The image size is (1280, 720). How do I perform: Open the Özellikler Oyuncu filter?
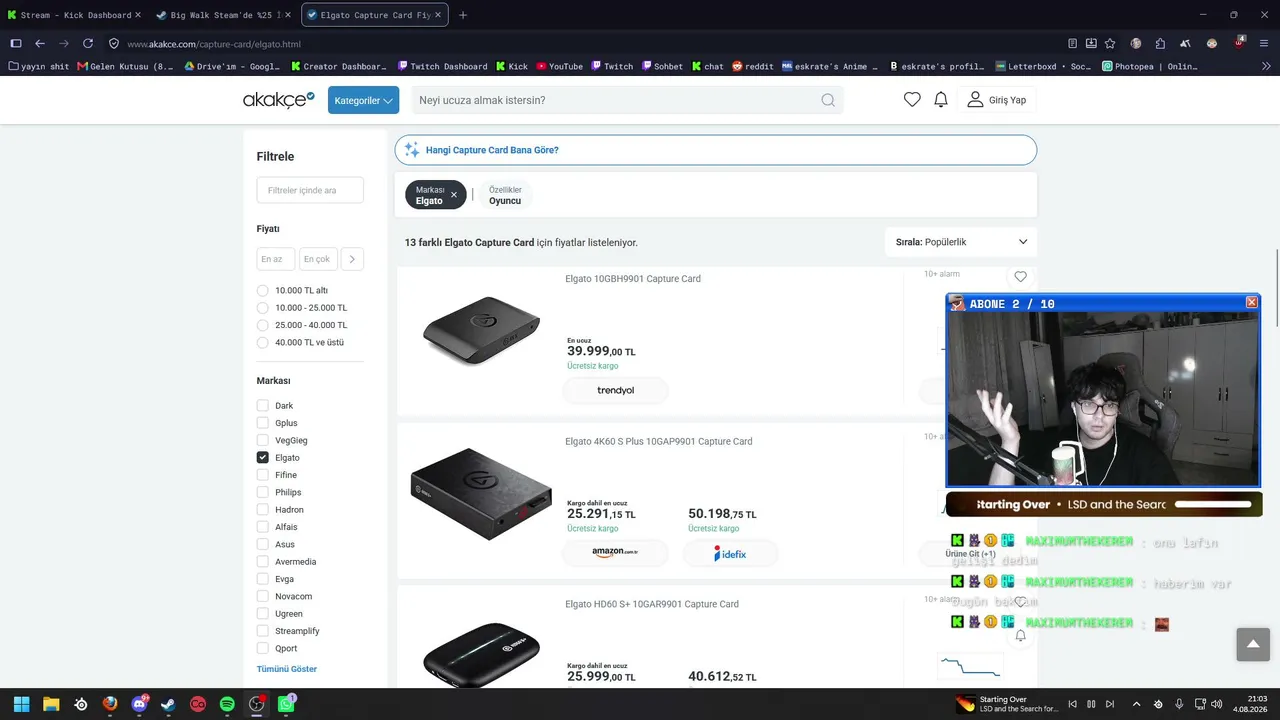click(505, 195)
